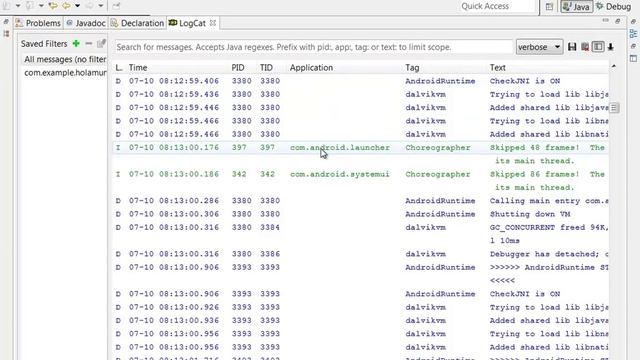Open the forward navigation history dropdown
This screenshot has height=360, width=640.
[100, 6]
